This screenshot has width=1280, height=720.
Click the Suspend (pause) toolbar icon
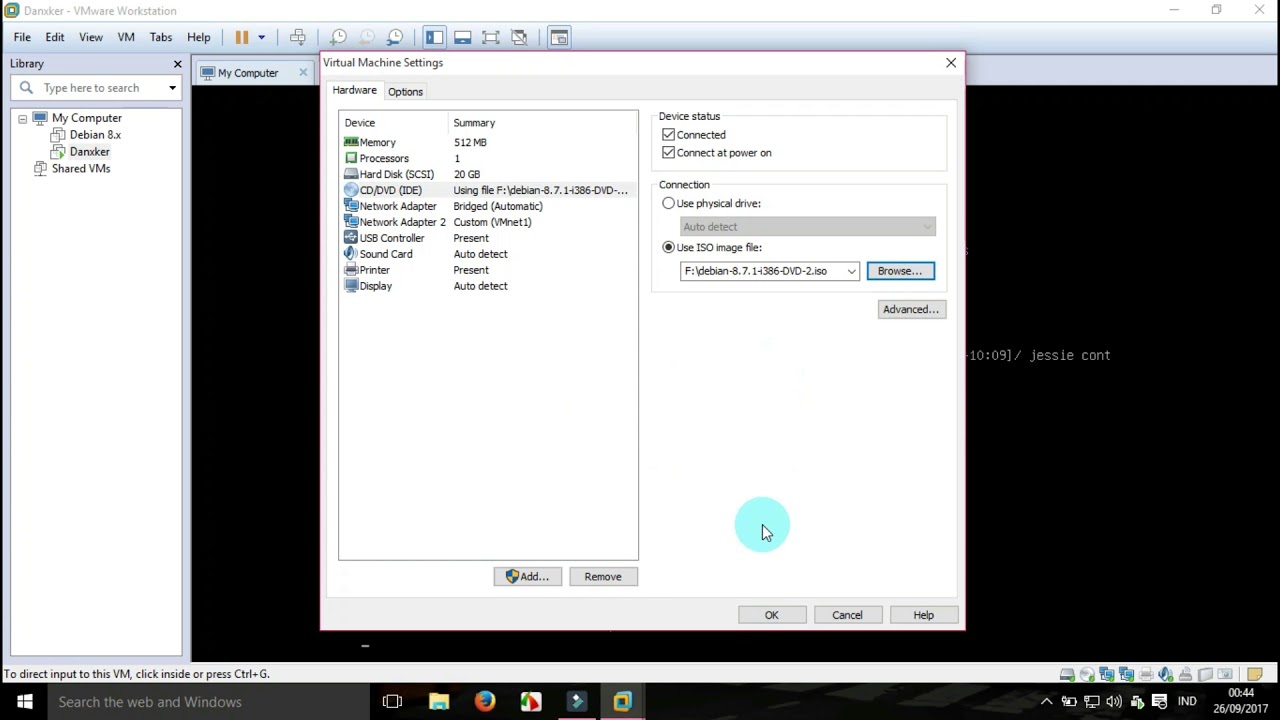[x=242, y=37]
